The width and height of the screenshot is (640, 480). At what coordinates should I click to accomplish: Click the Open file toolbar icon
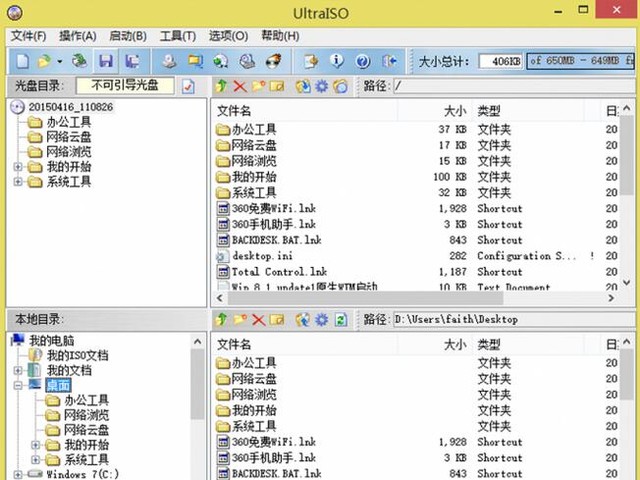click(x=44, y=62)
